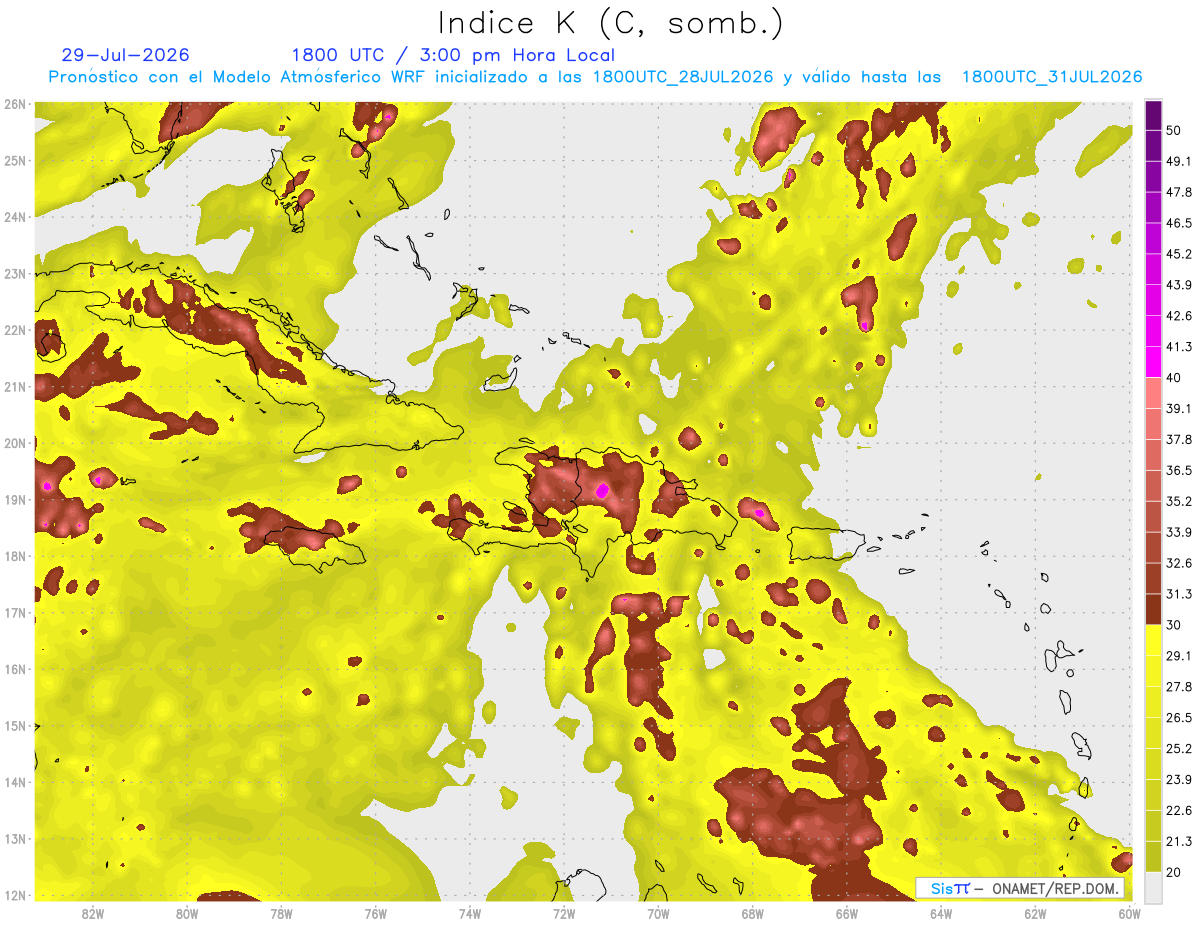Pick the yellow colorbar segment between 29.1 and 30
Viewport: 1200px width, 927px height.
tap(1153, 640)
